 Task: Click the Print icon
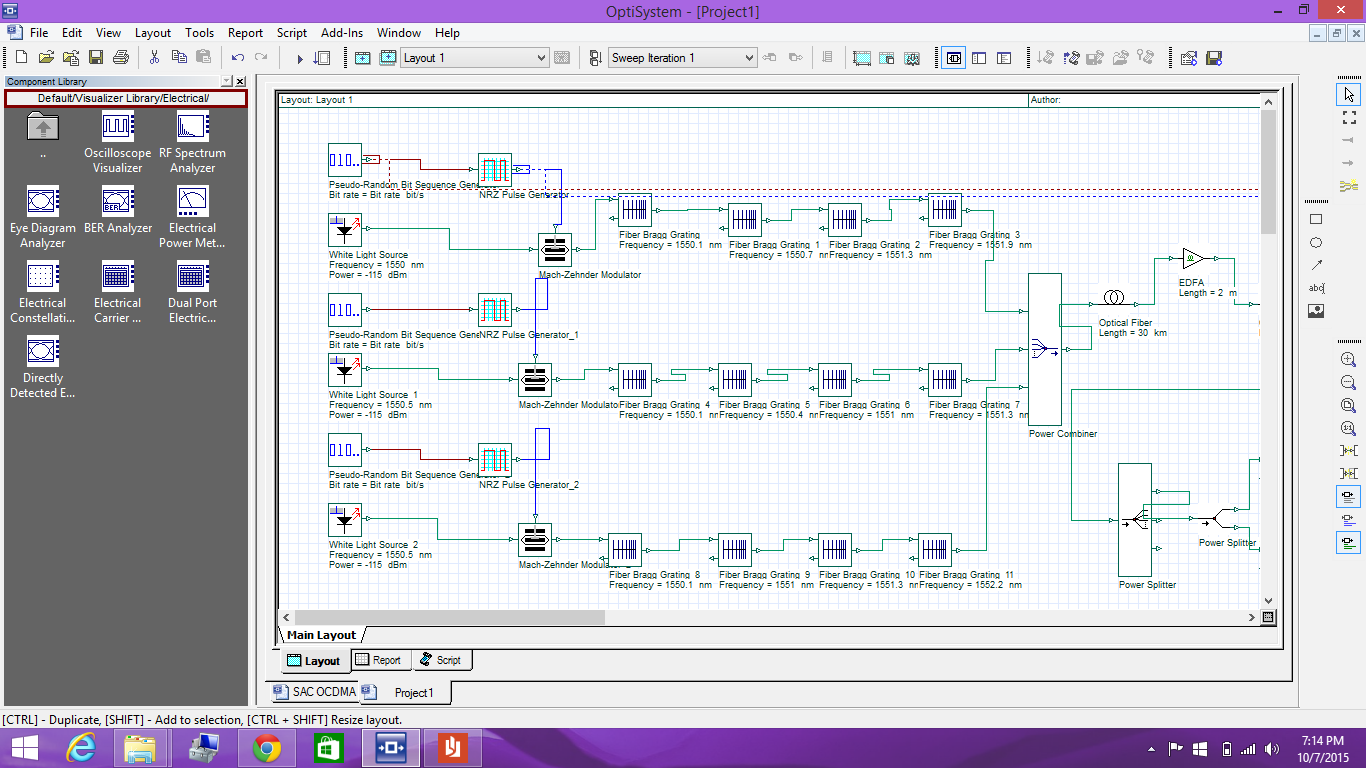click(x=121, y=58)
